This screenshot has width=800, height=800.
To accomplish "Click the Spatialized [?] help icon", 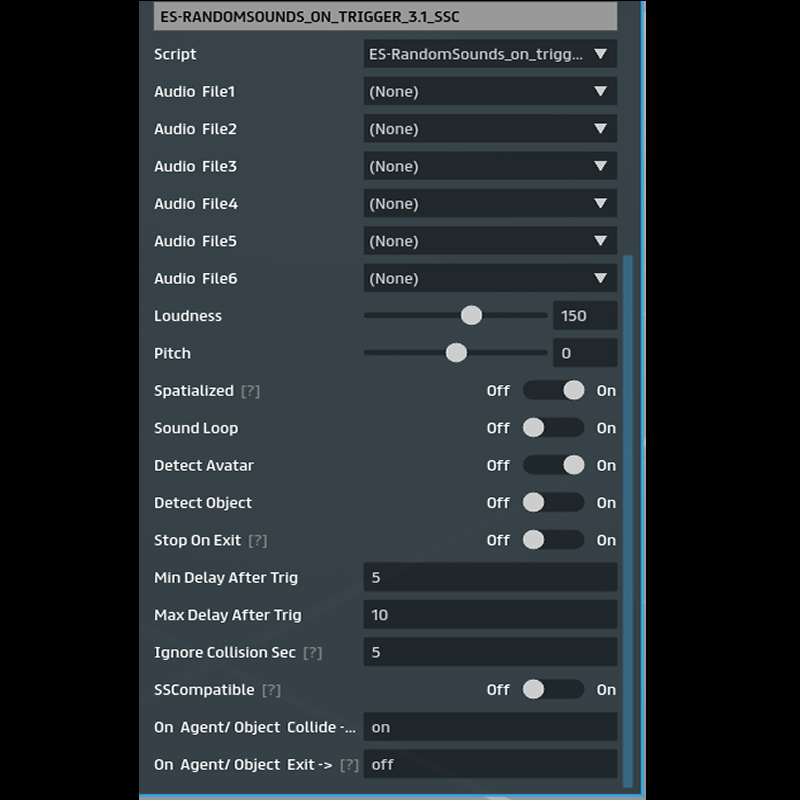I will point(250,391).
